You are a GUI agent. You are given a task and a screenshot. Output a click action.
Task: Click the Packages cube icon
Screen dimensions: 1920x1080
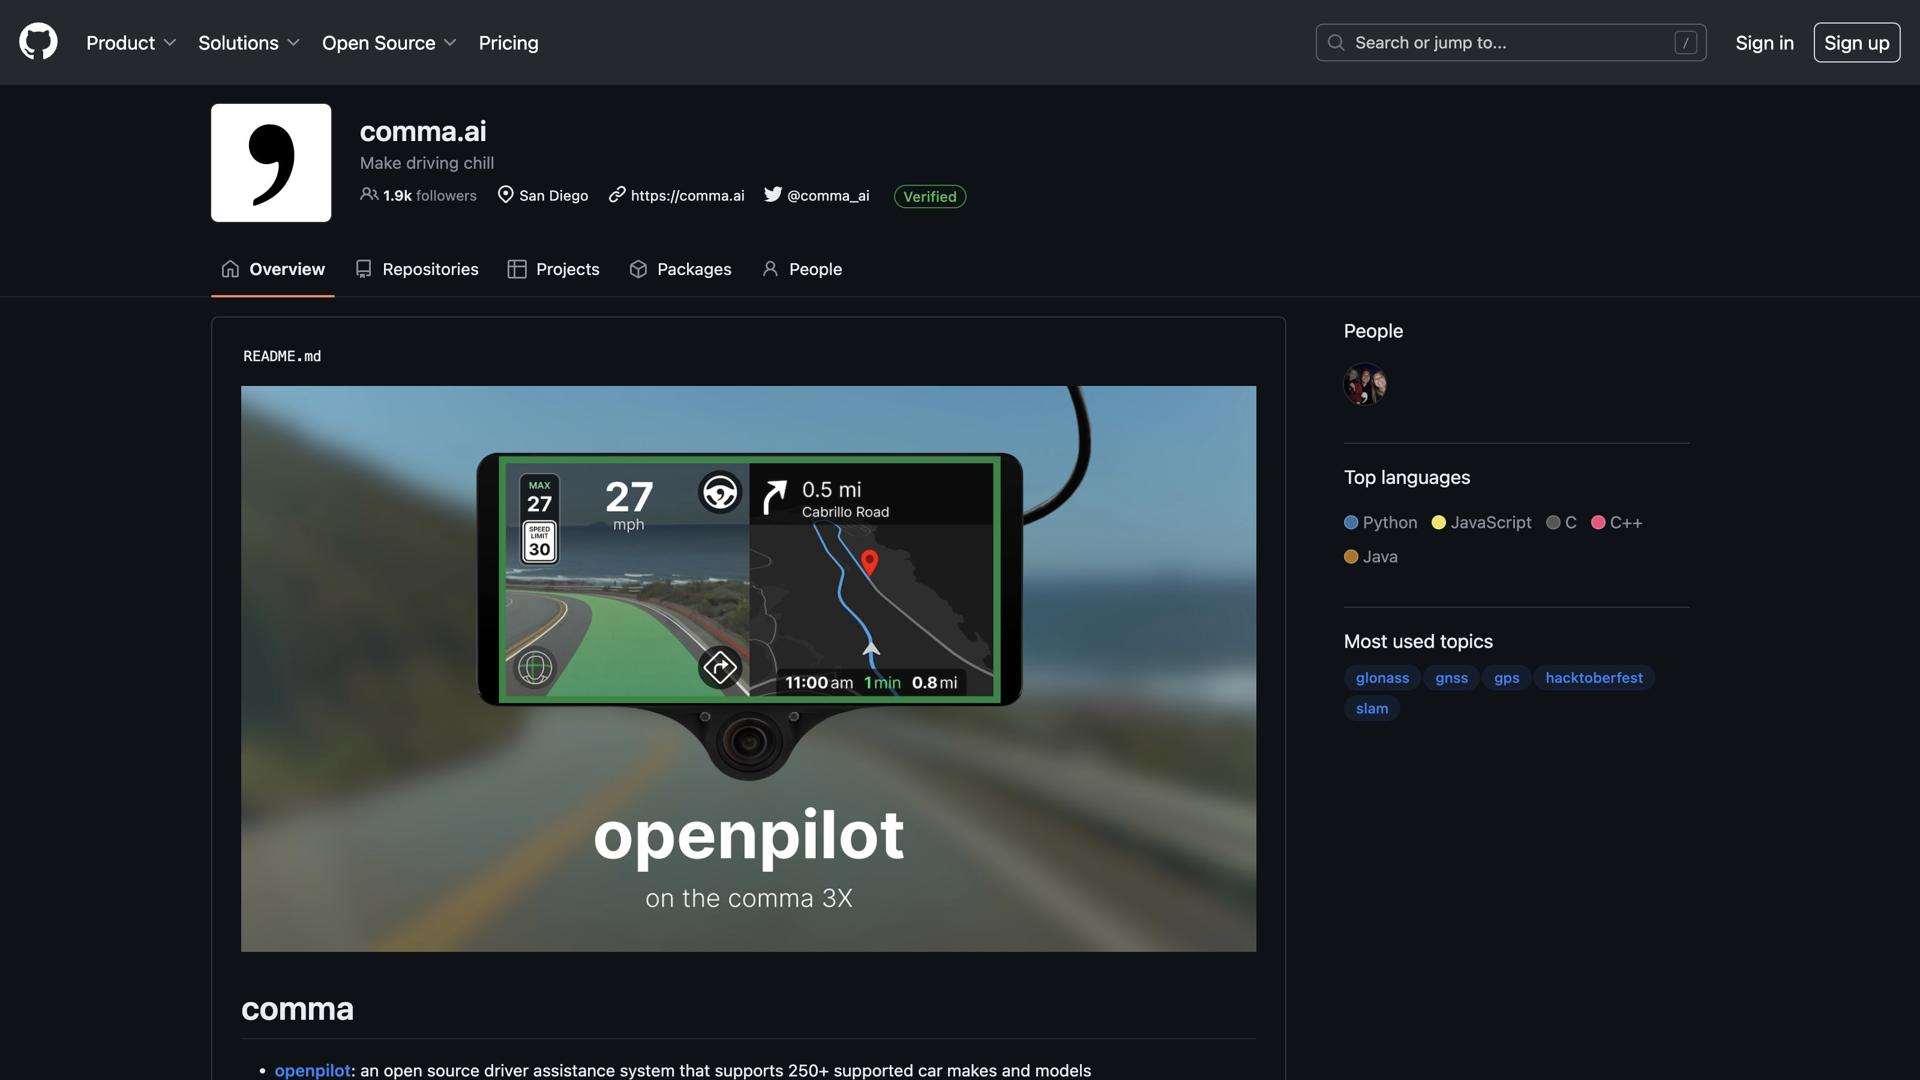click(638, 269)
